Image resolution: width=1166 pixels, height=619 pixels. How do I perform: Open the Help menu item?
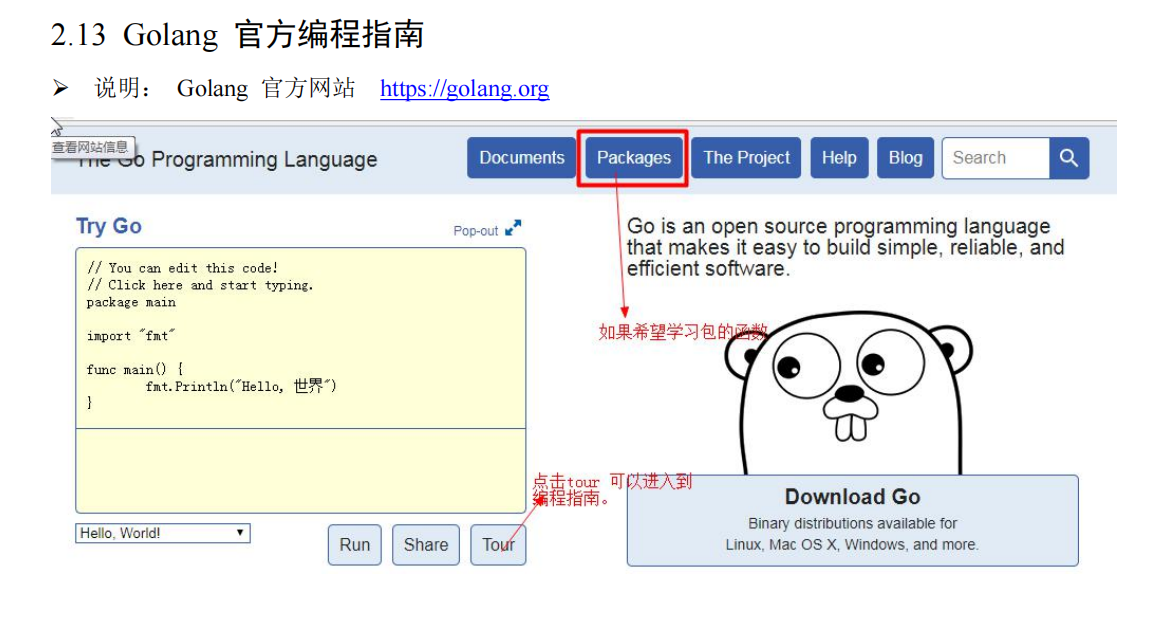click(839, 158)
